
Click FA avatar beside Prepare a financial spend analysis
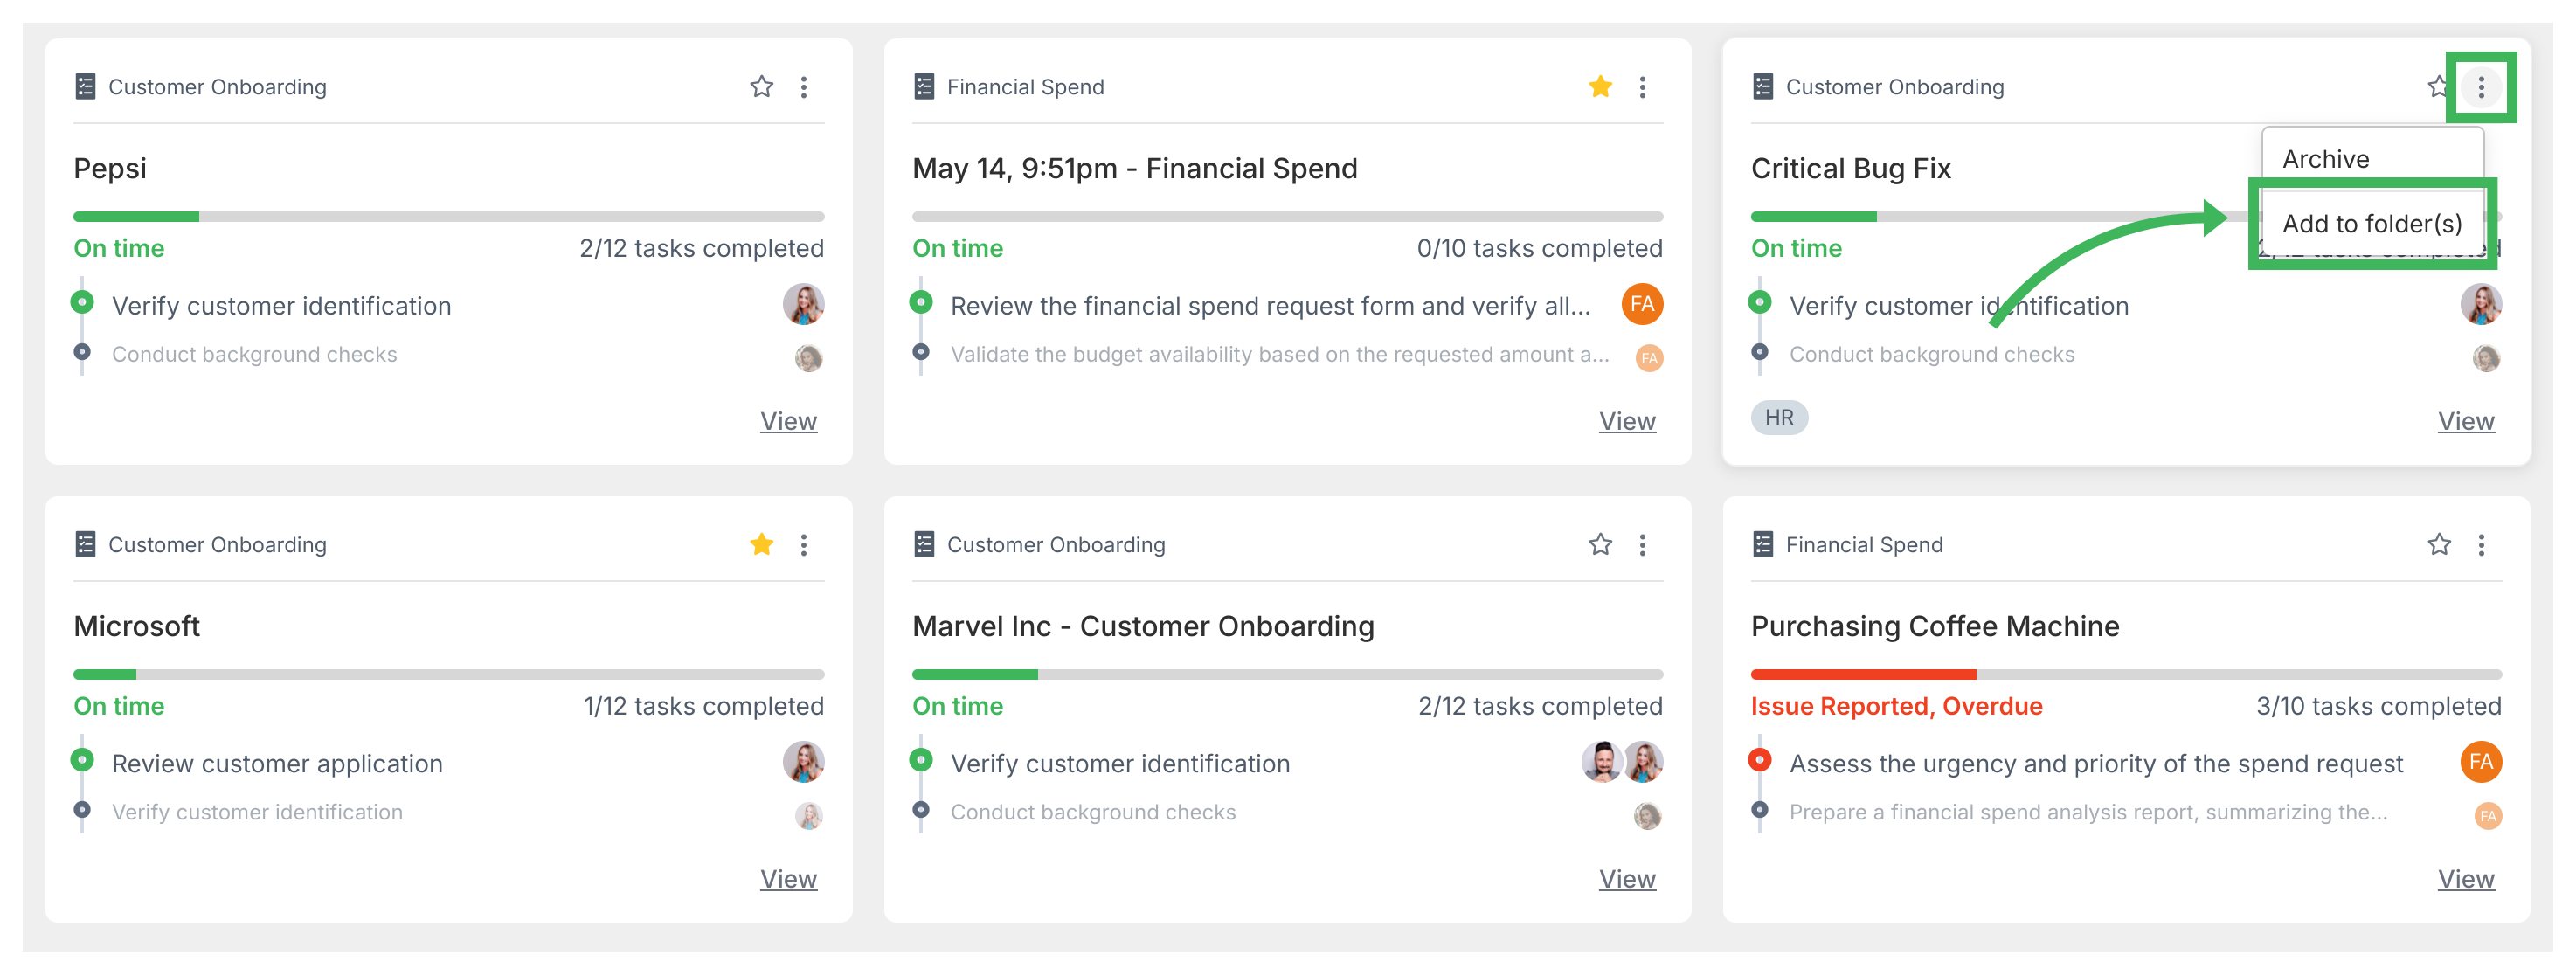click(2488, 816)
